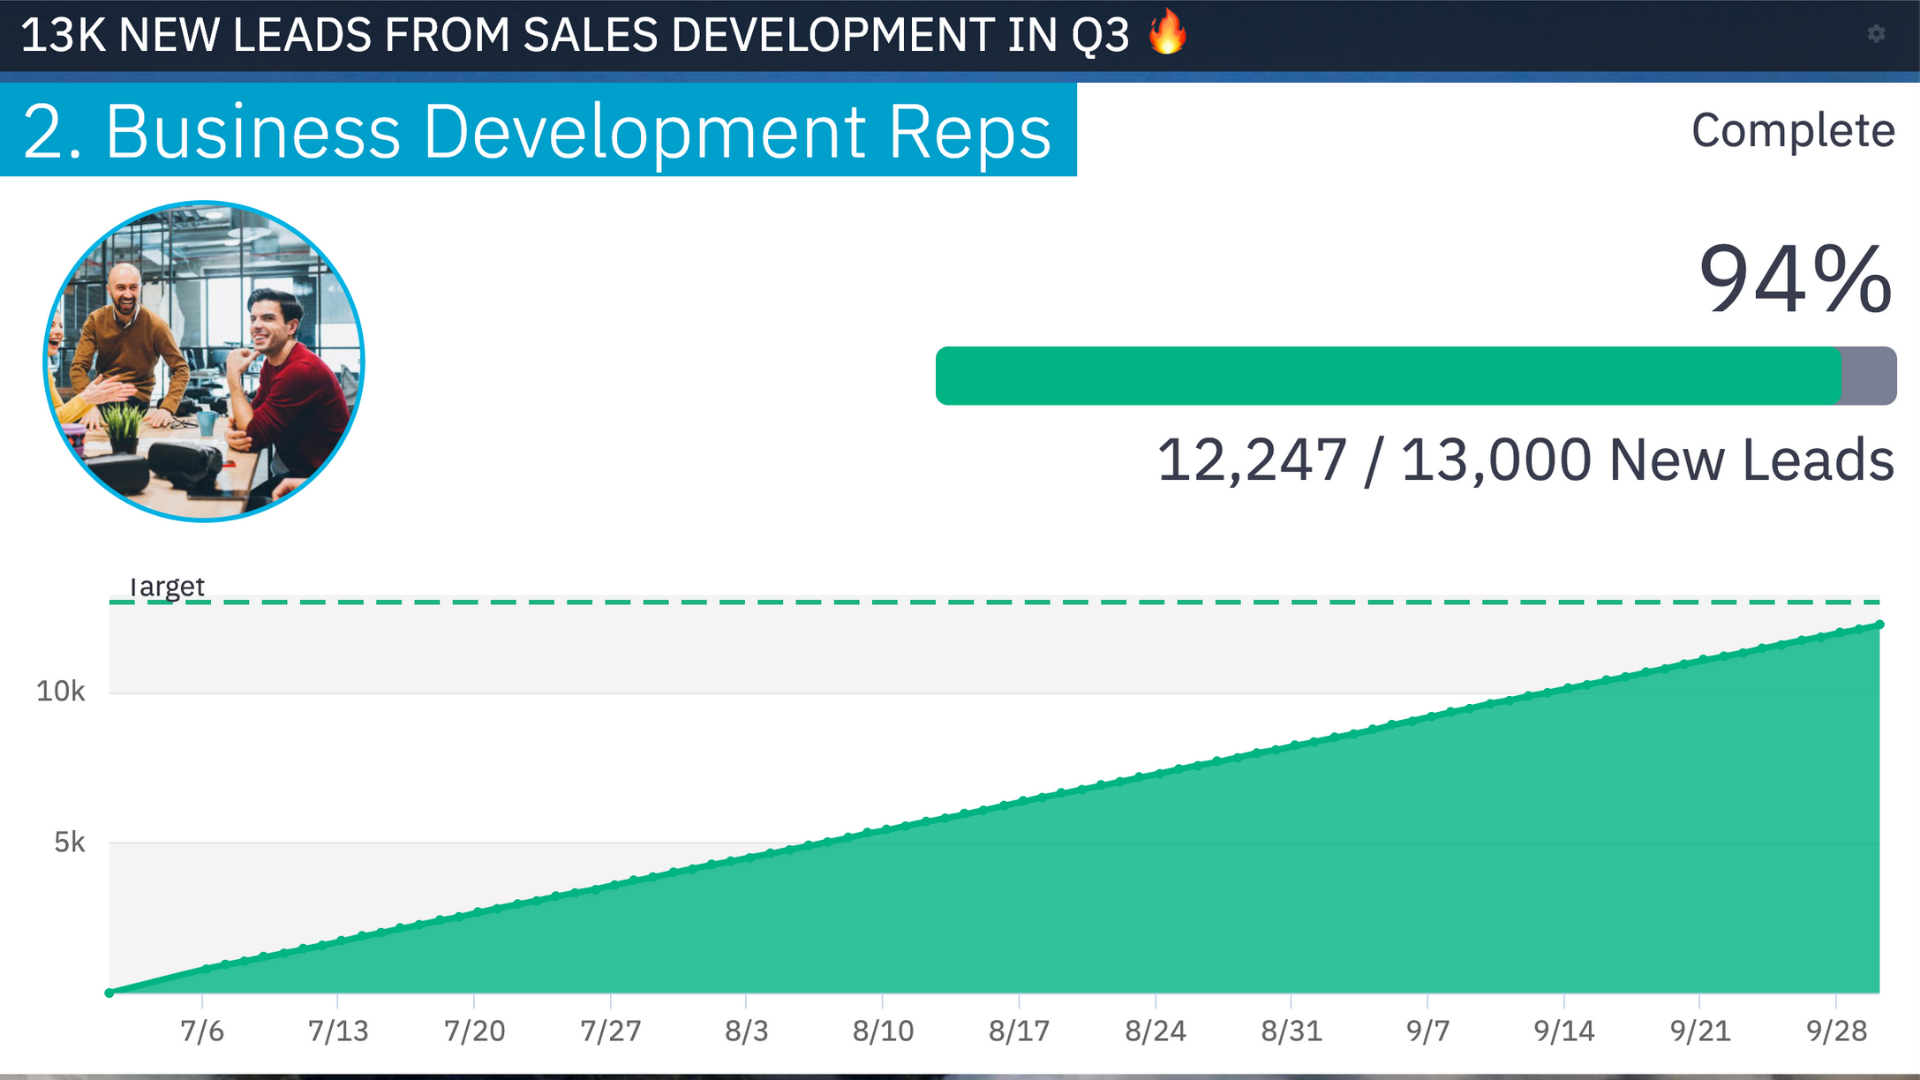Click the '9/7' x-axis date label
This screenshot has width=1920, height=1080.
click(1427, 1031)
